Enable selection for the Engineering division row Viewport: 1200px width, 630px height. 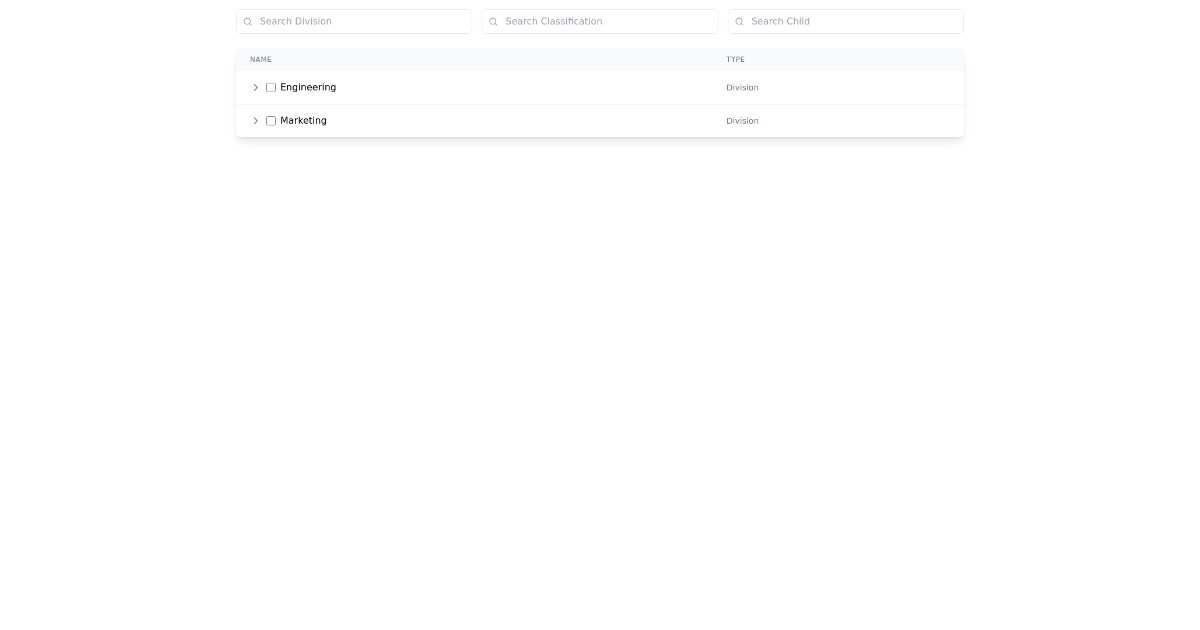click(271, 87)
